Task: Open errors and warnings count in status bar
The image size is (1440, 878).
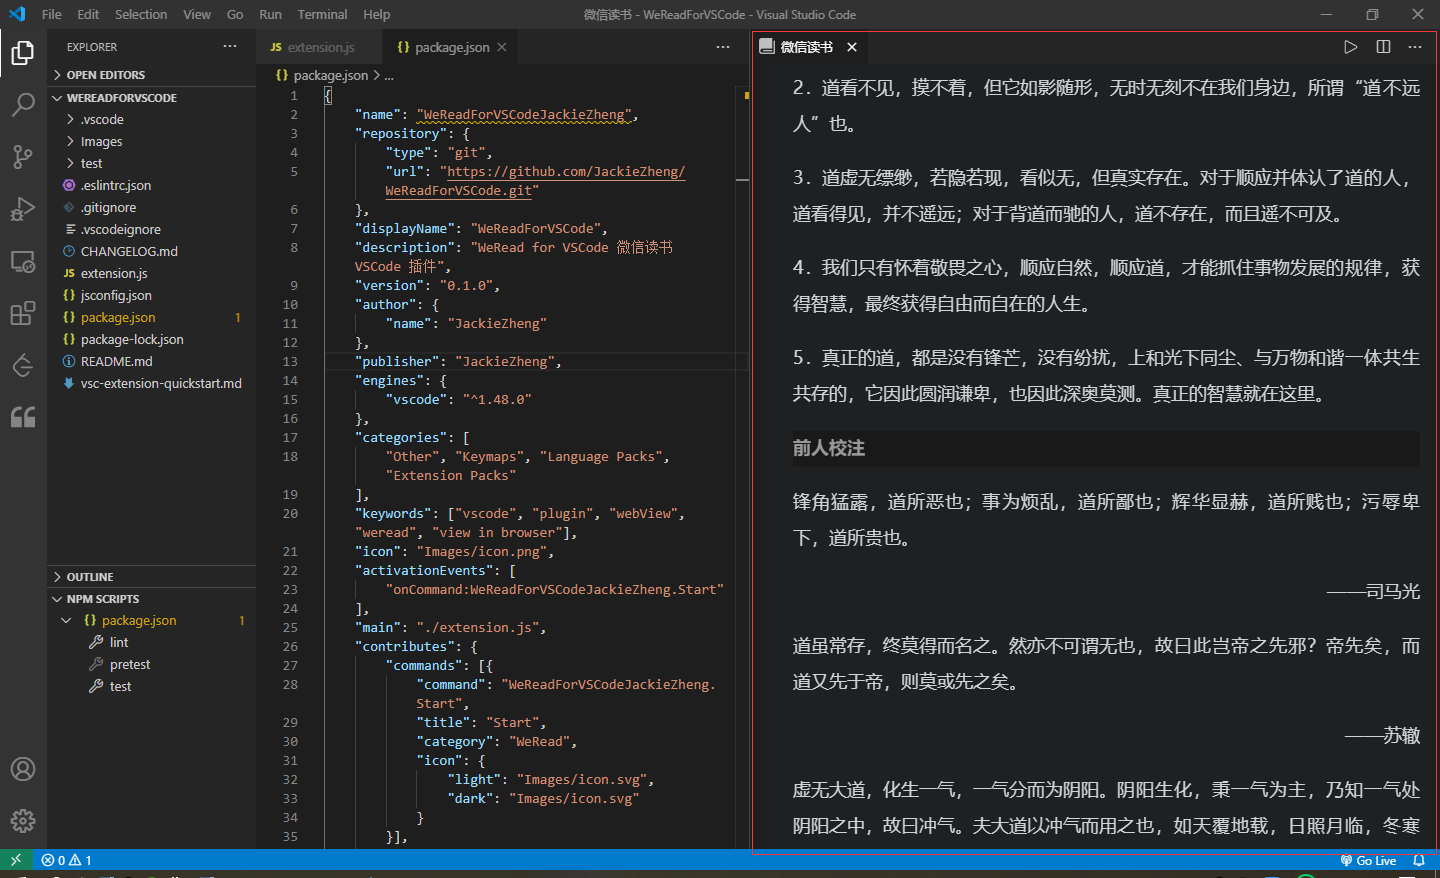Action: pyautogui.click(x=66, y=860)
